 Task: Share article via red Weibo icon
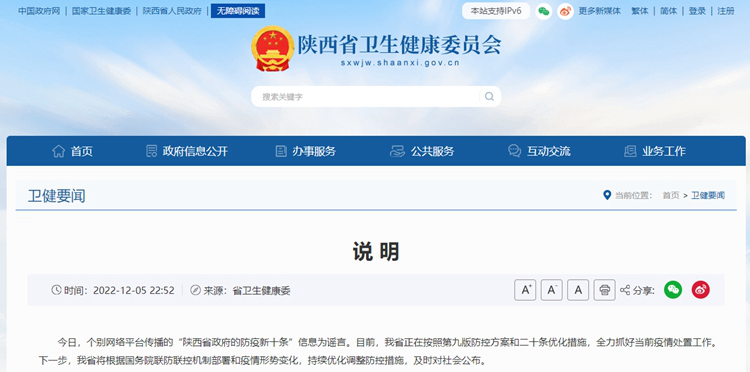click(x=700, y=290)
